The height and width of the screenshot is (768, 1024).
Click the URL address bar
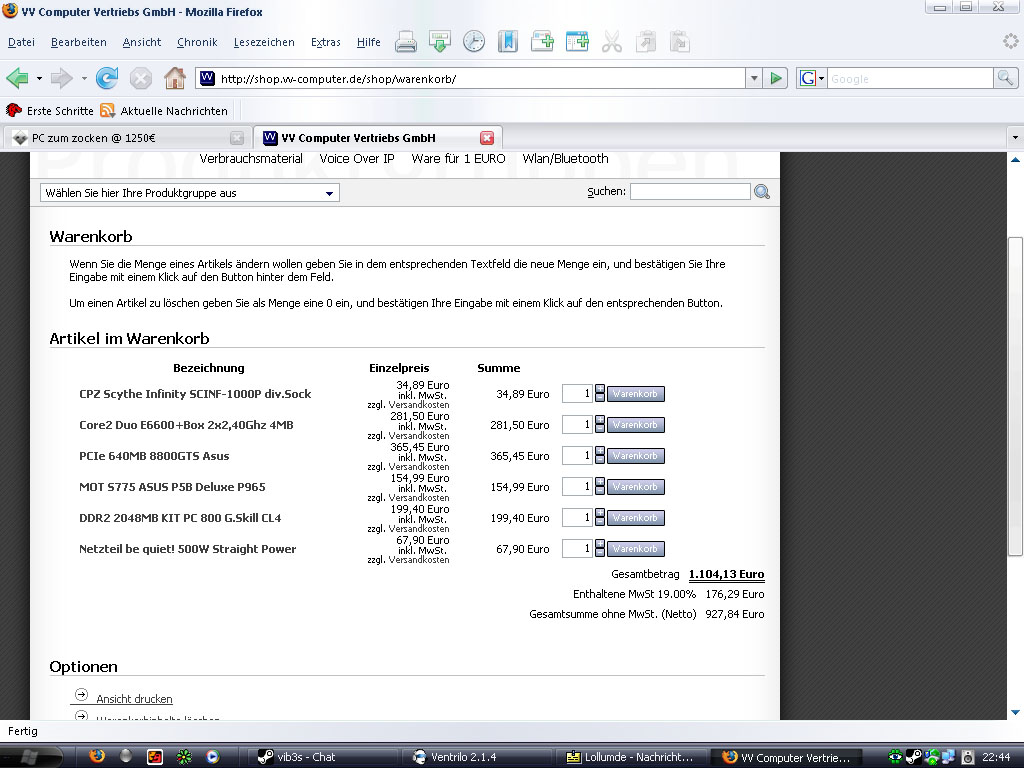click(470, 79)
